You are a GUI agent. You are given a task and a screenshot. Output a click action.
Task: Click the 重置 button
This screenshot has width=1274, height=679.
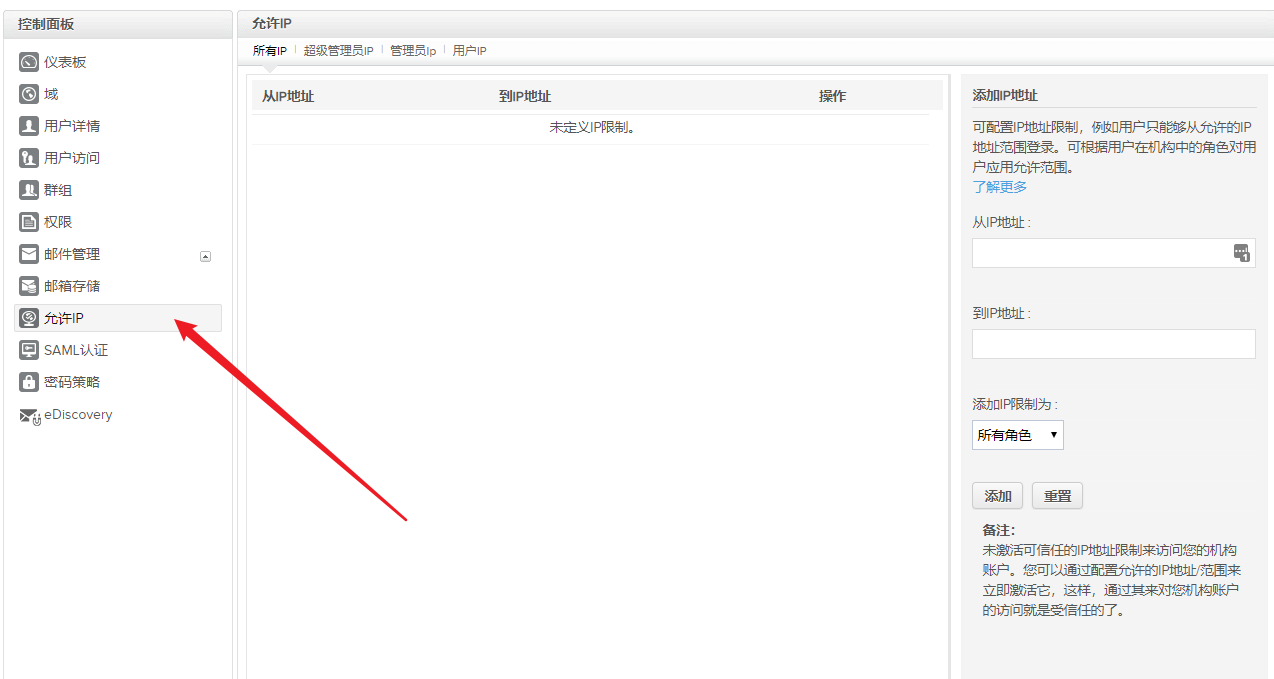pos(1057,496)
